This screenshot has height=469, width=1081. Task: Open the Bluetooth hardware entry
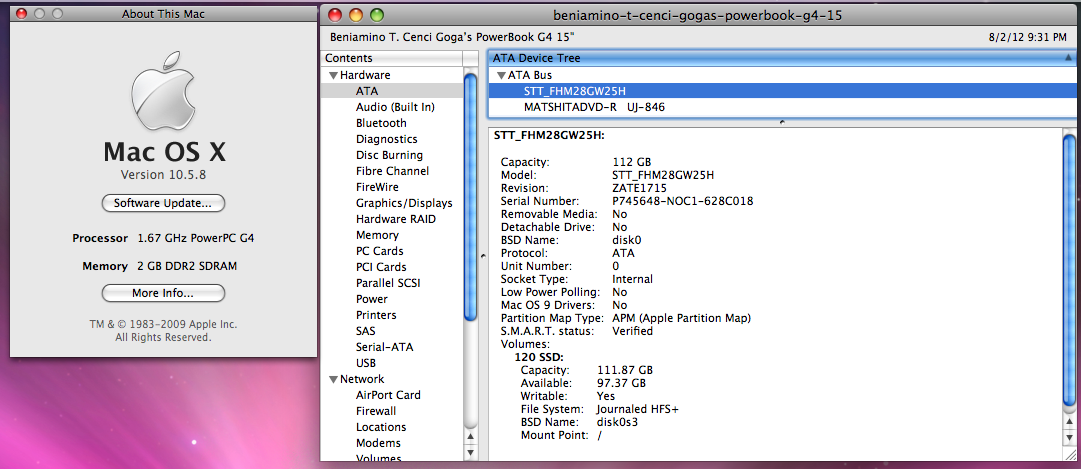(x=381, y=123)
